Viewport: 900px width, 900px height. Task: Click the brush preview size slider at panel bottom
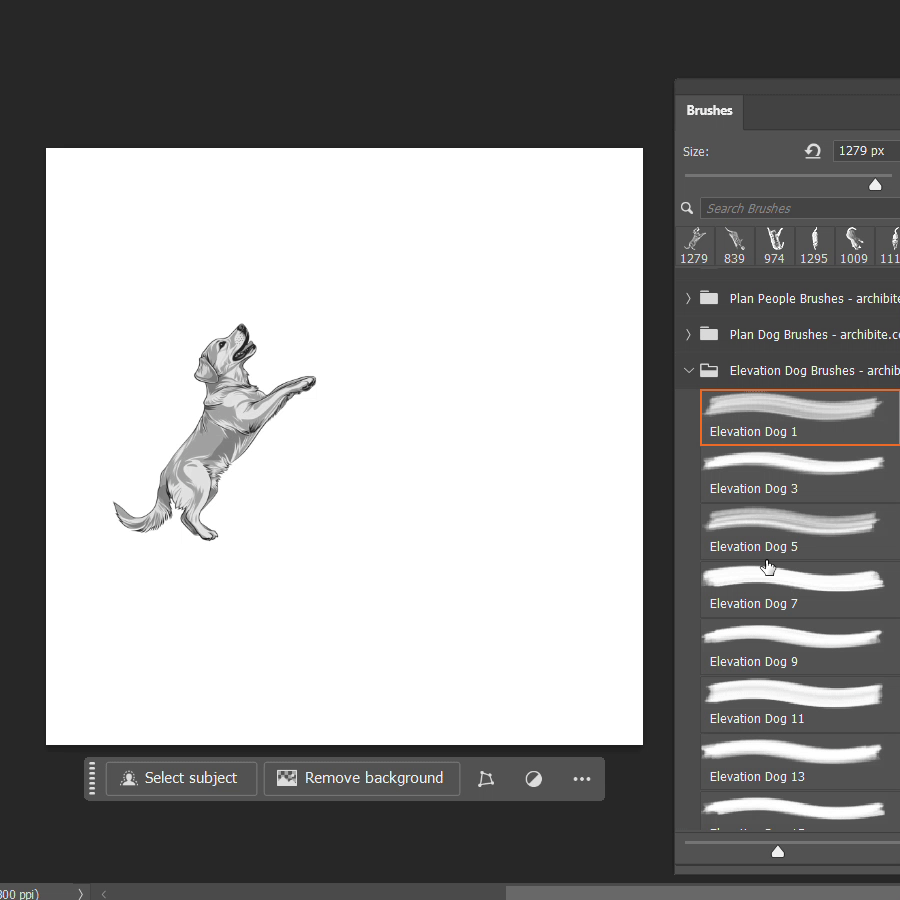click(777, 851)
